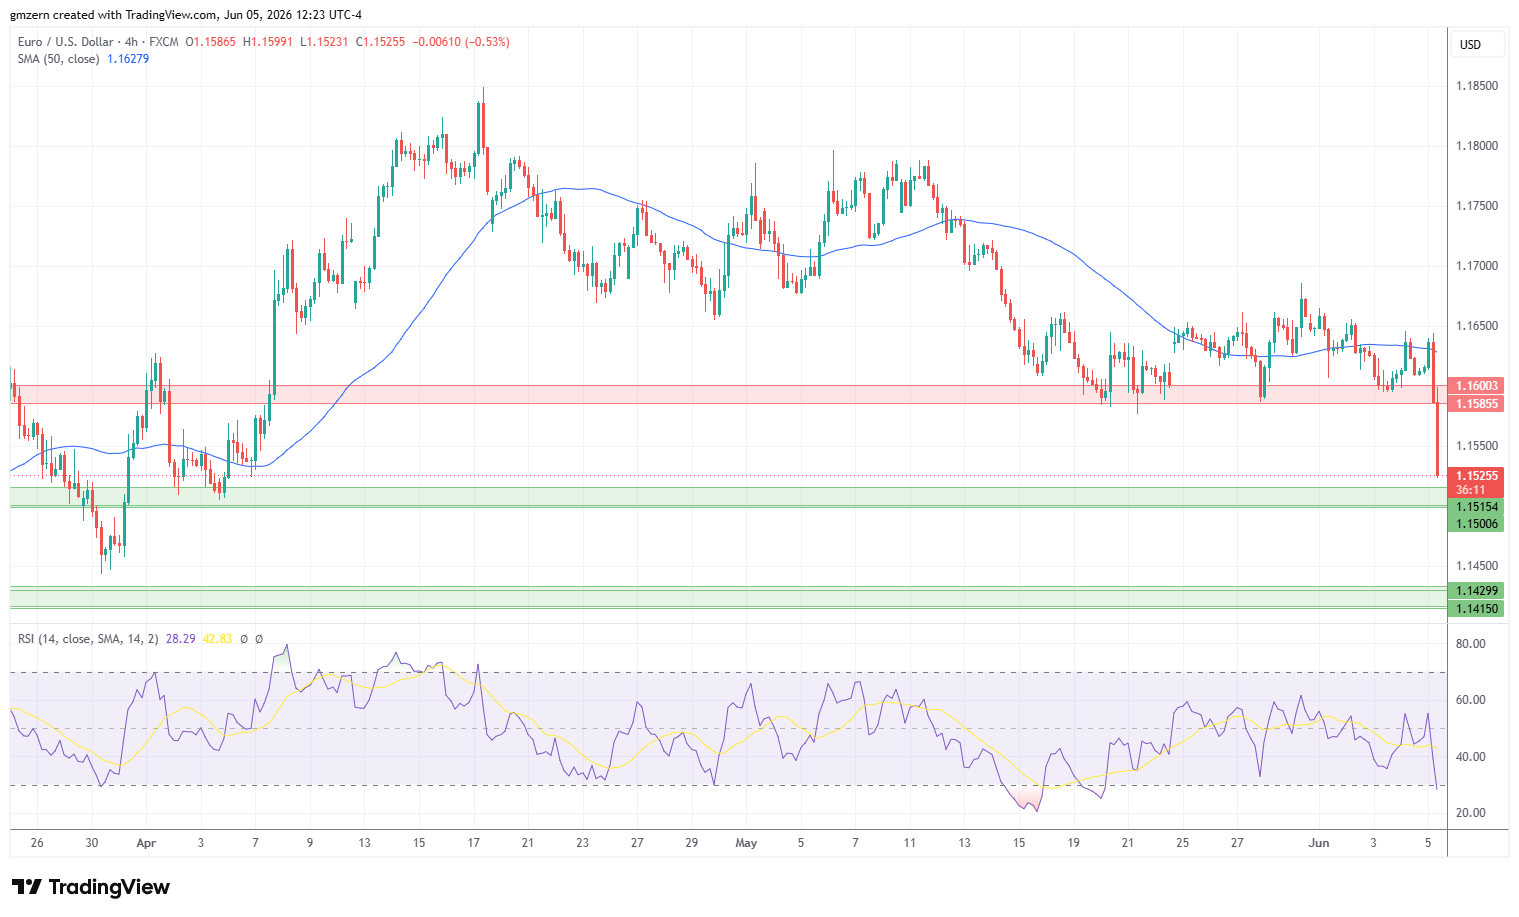Click the 80.00 RSI axis label
Screen dimensions: 1519x917
click(x=1471, y=644)
